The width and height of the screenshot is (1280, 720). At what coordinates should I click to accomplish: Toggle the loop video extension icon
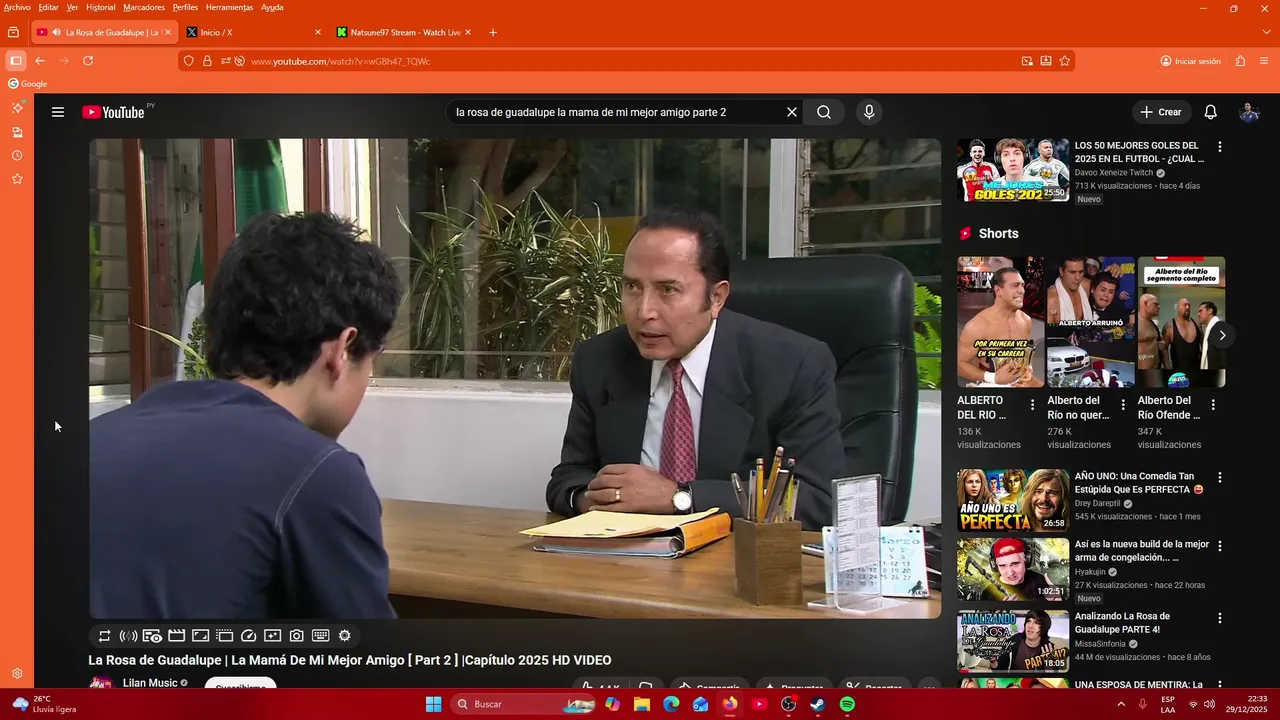point(104,636)
